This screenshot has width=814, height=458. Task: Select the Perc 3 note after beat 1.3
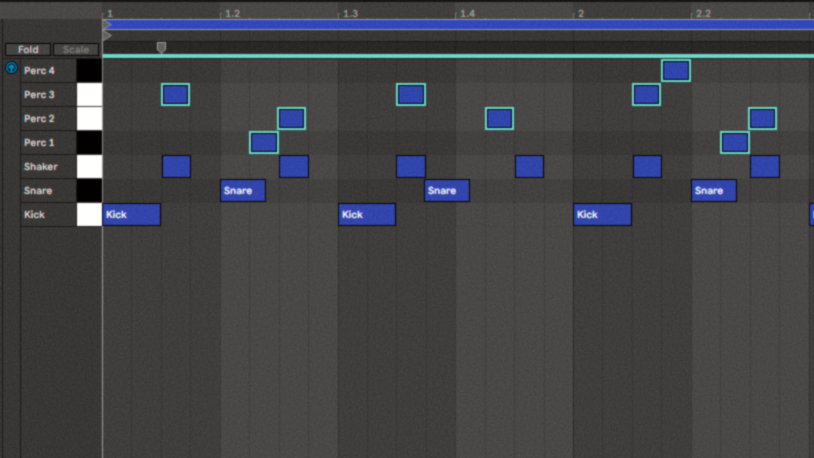[x=411, y=95]
